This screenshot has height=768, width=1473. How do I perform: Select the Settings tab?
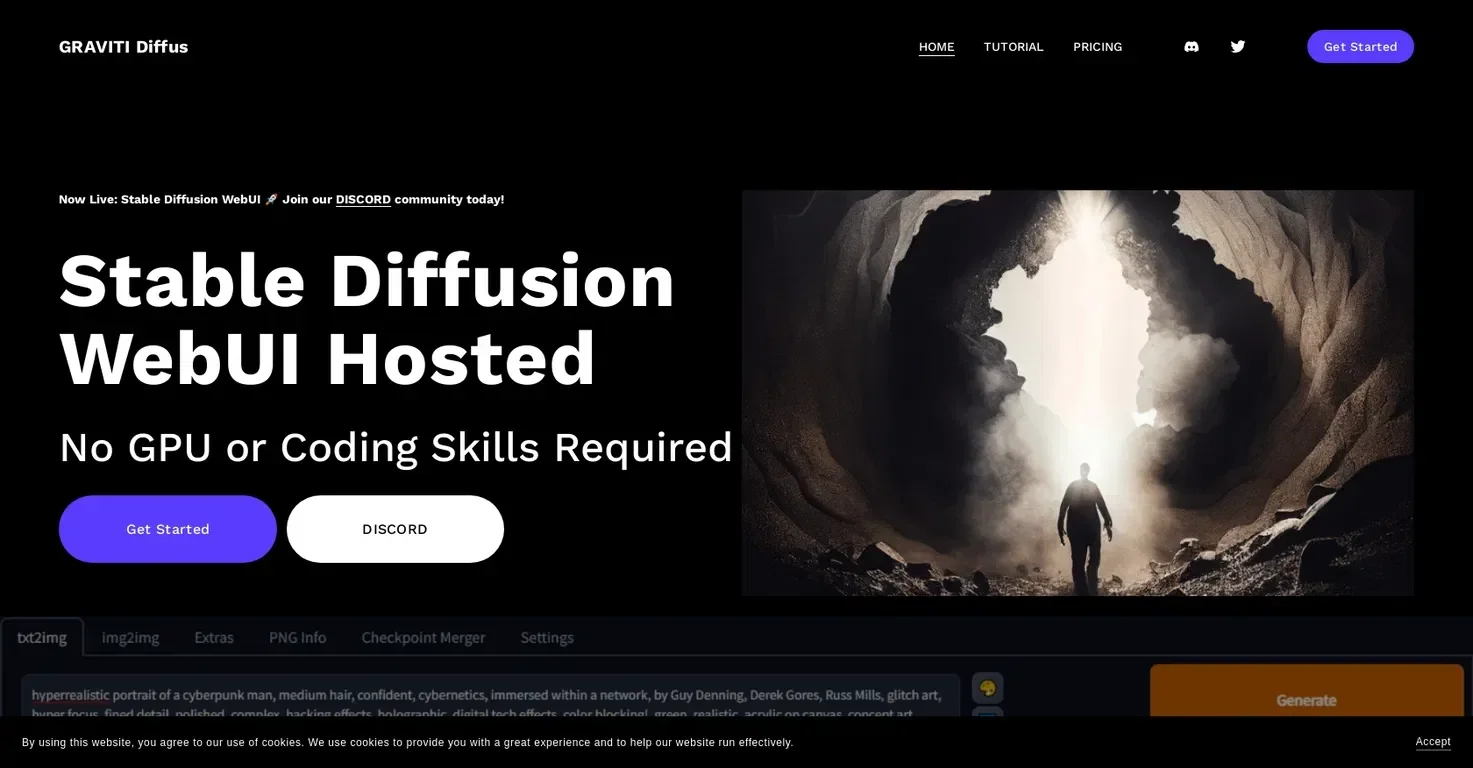547,638
